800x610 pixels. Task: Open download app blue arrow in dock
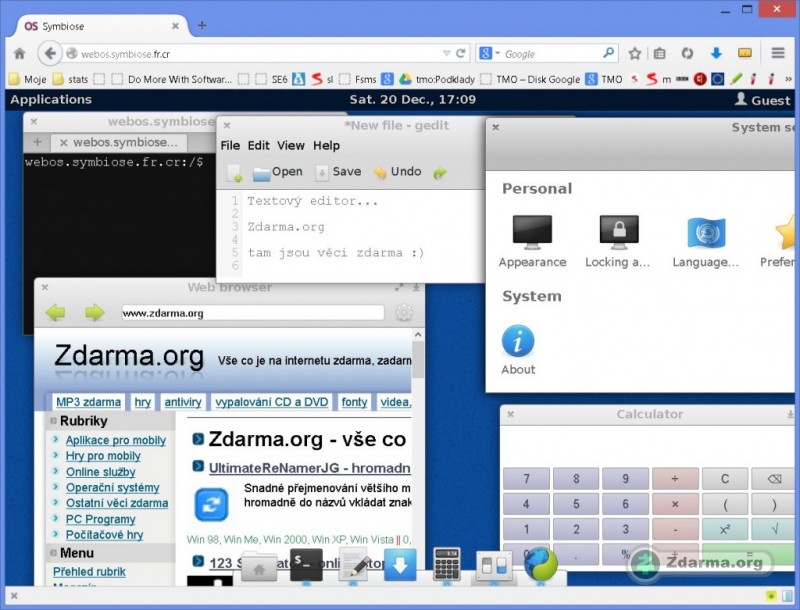pyautogui.click(x=400, y=565)
